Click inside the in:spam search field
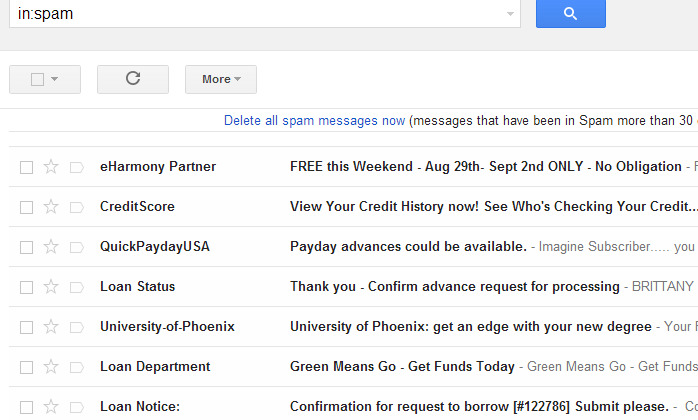Viewport: 698px width, 420px height. tap(258, 14)
